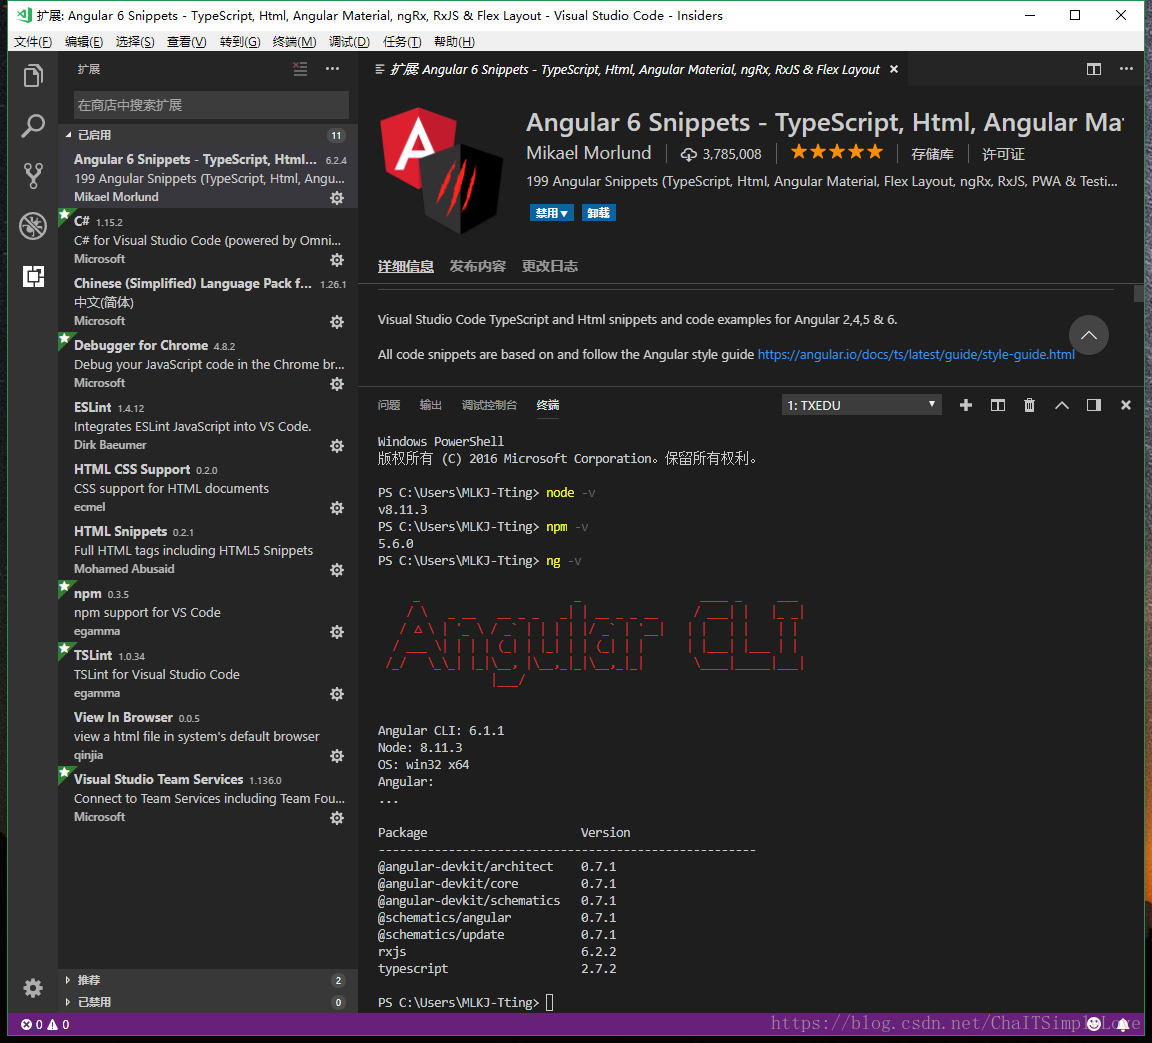Click scroll-to-top circular arrow button
The width and height of the screenshot is (1152, 1043).
click(x=1089, y=335)
